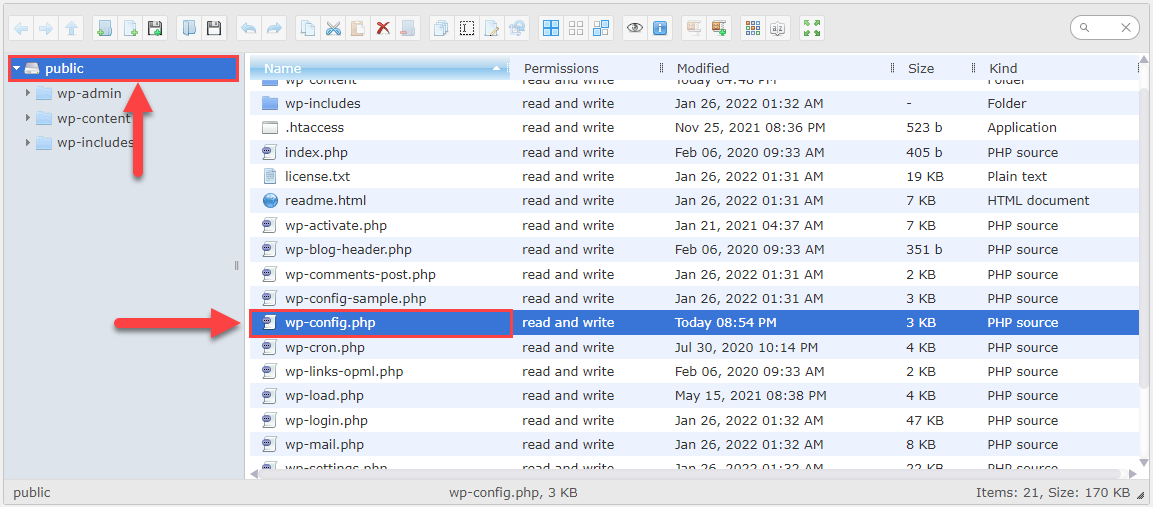Open selected item with the Open folder icon

pyautogui.click(x=189, y=28)
